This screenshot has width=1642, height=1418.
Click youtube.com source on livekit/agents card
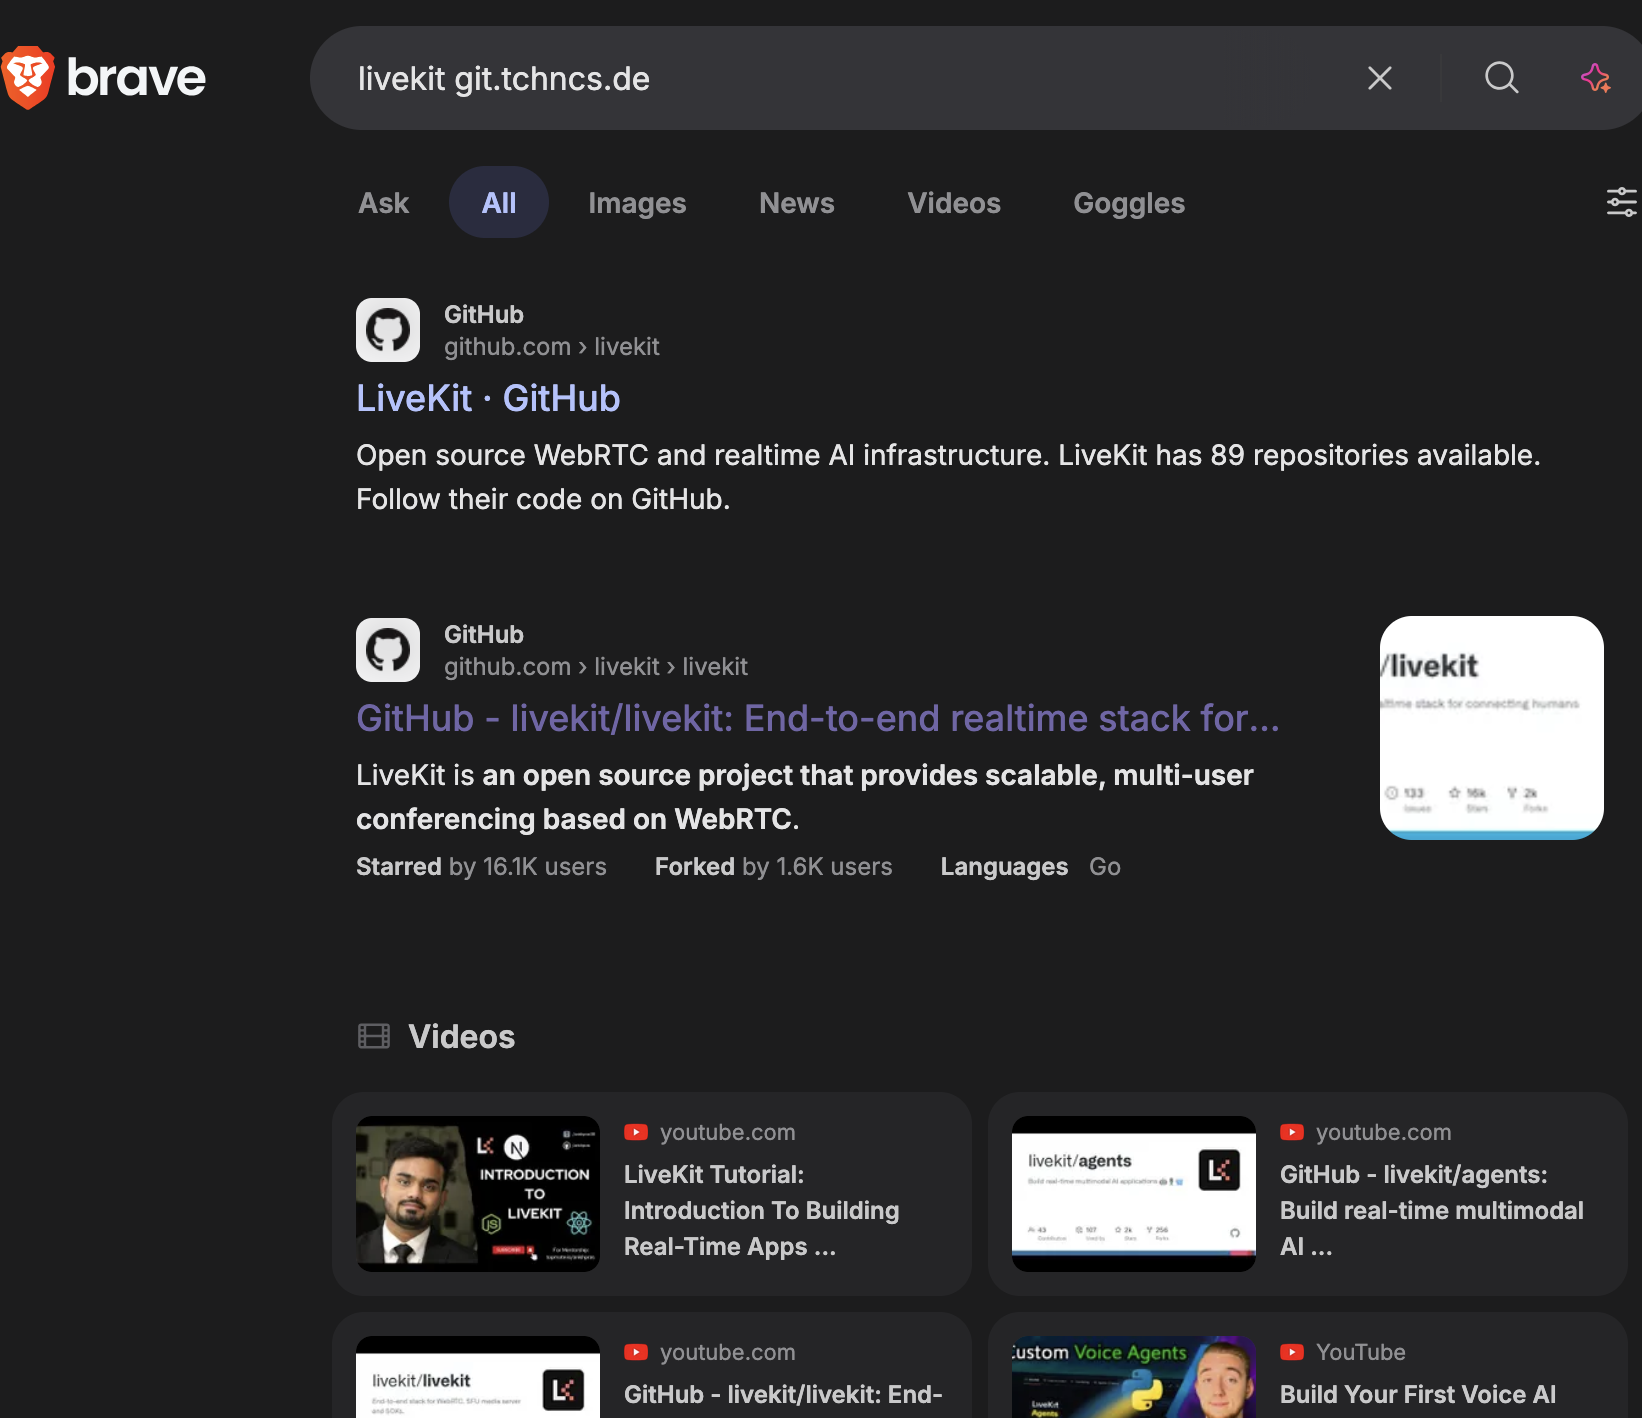1384,1132
